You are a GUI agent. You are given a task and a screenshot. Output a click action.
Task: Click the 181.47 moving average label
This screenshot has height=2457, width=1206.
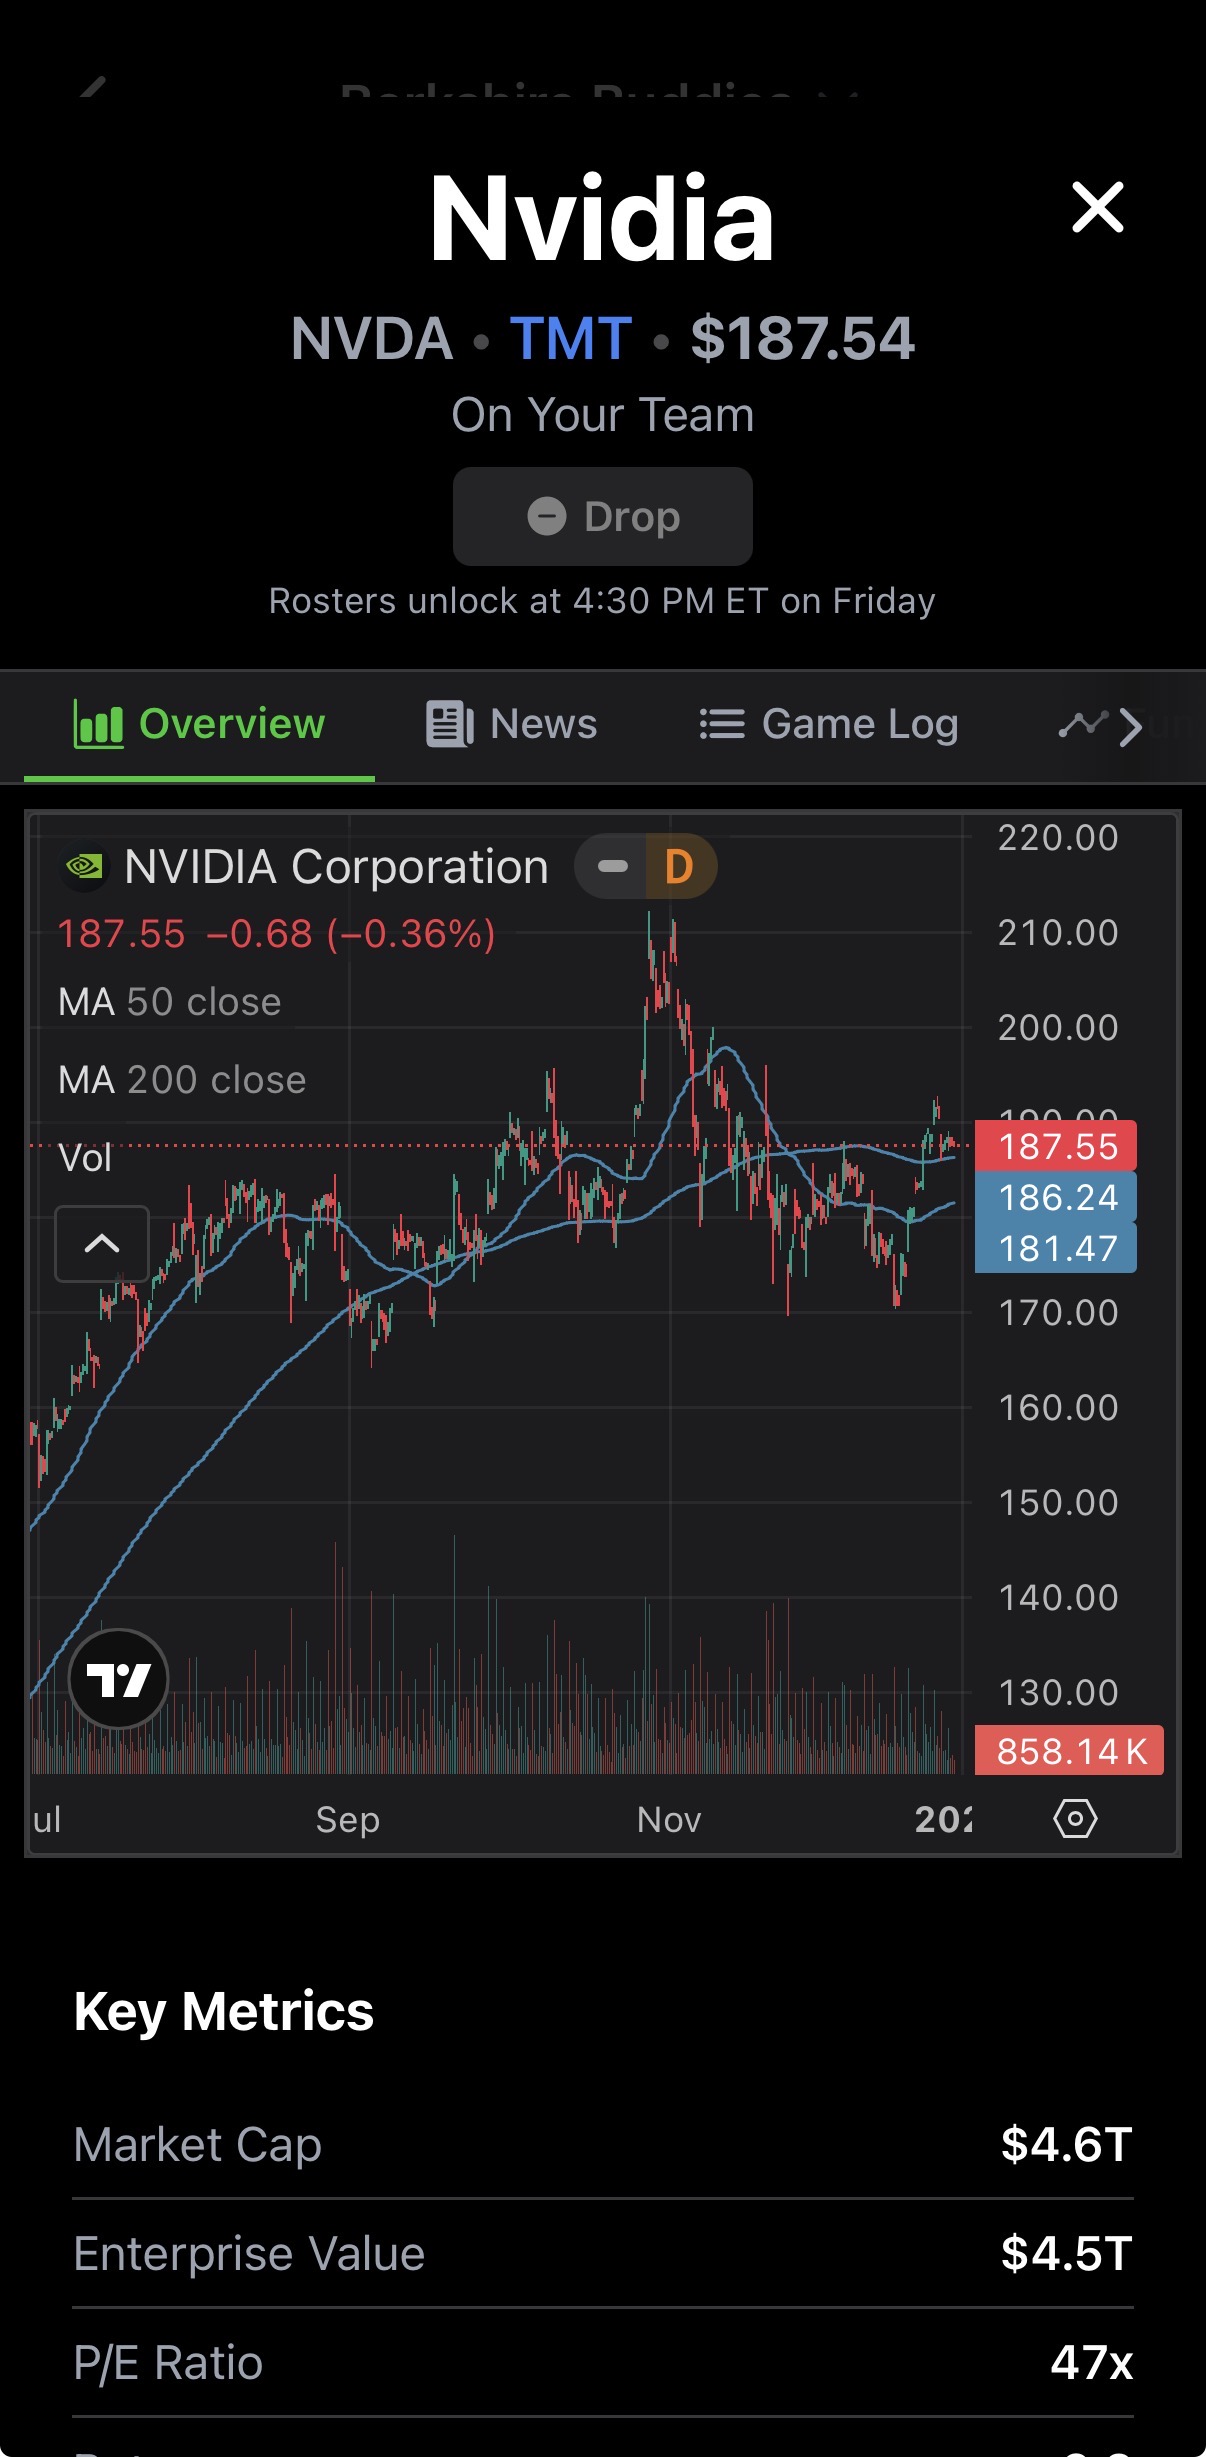(1056, 1248)
